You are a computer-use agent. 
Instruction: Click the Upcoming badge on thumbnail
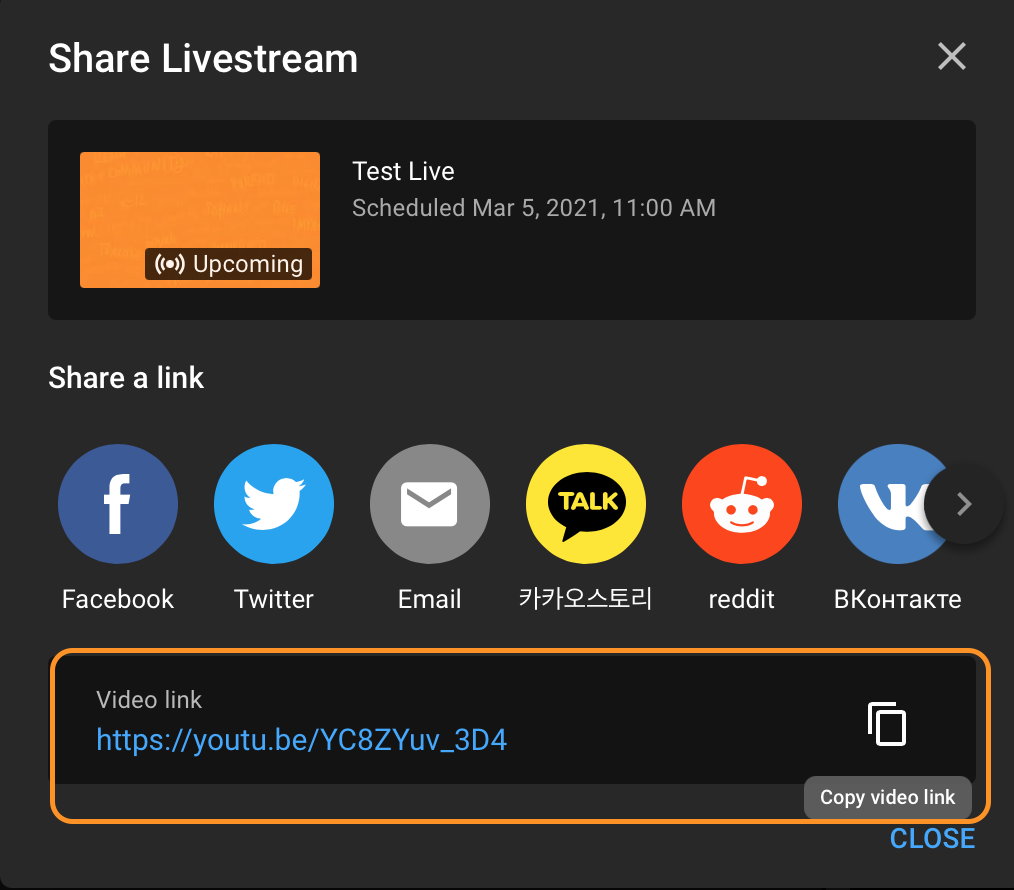(228, 264)
